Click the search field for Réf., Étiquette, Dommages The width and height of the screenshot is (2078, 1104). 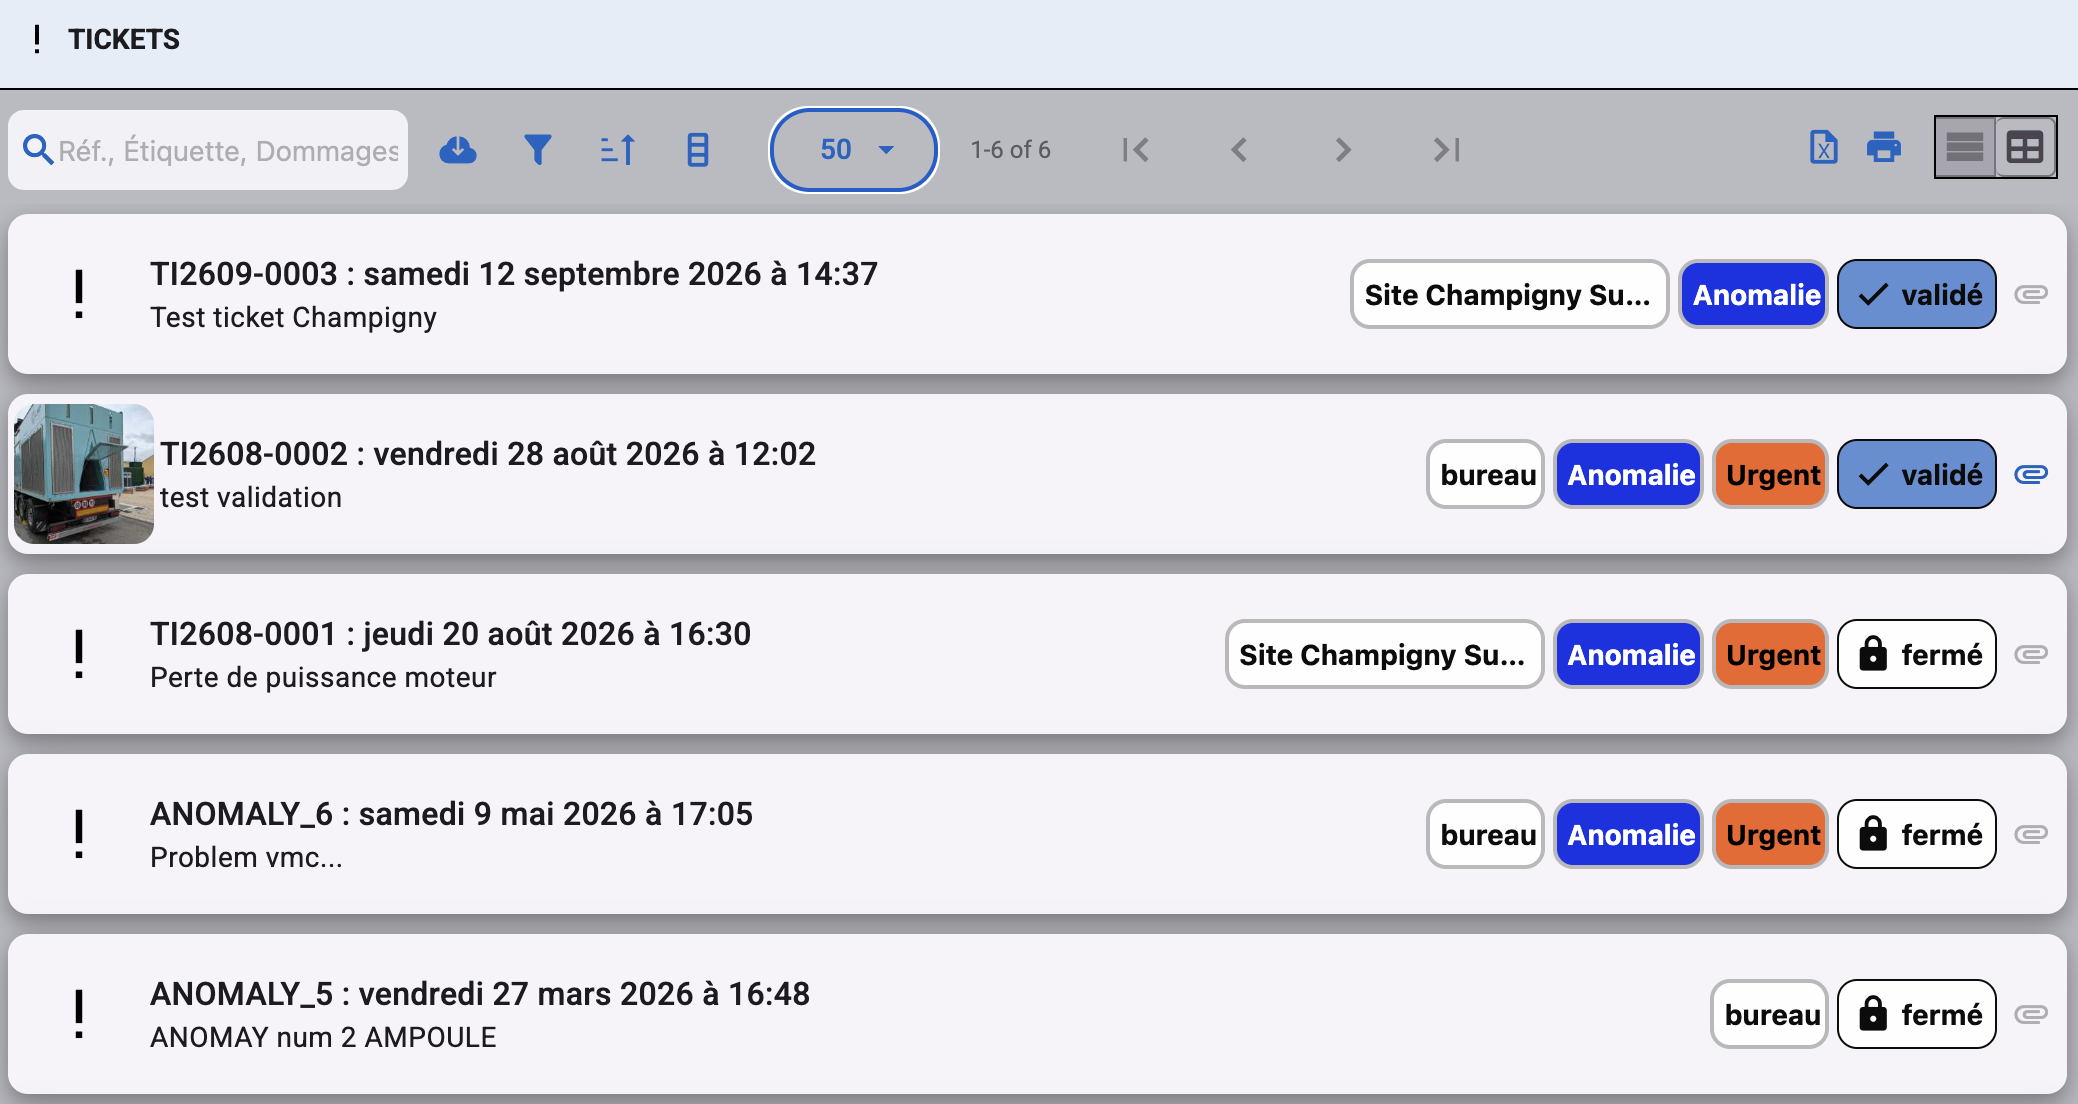(208, 150)
